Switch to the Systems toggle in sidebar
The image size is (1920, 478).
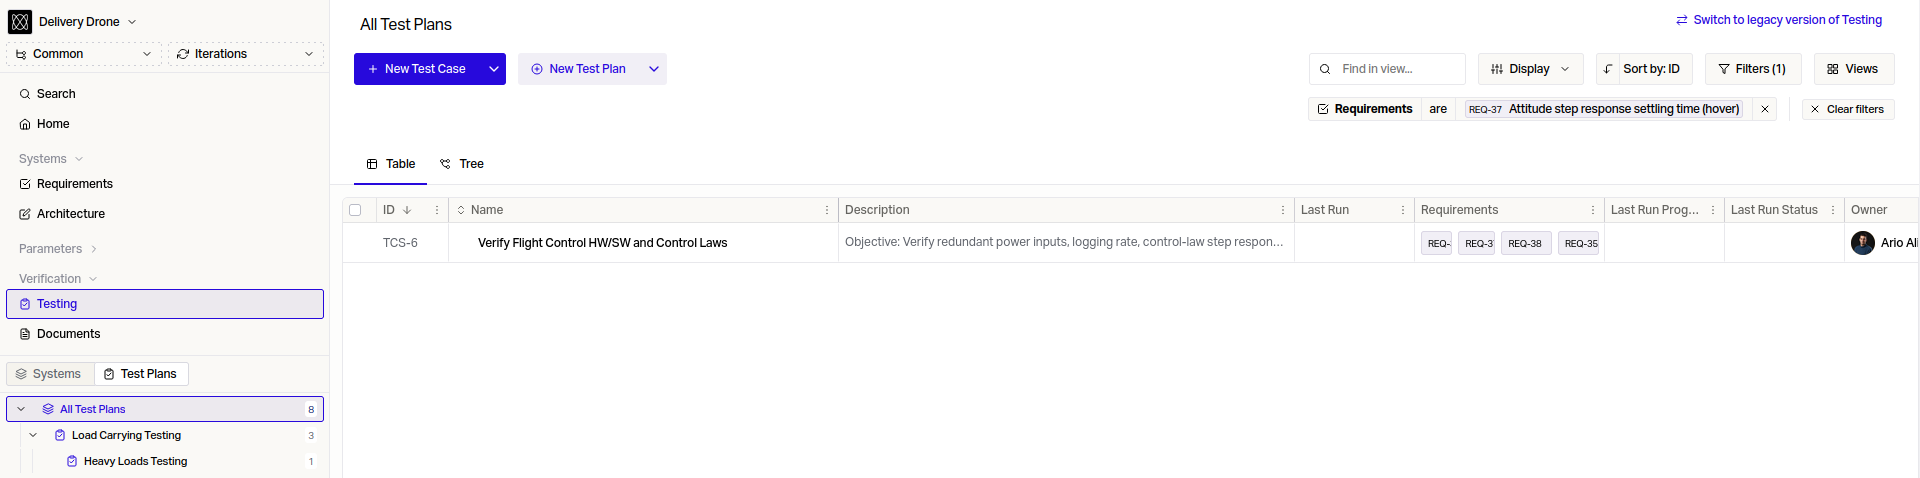[50, 374]
